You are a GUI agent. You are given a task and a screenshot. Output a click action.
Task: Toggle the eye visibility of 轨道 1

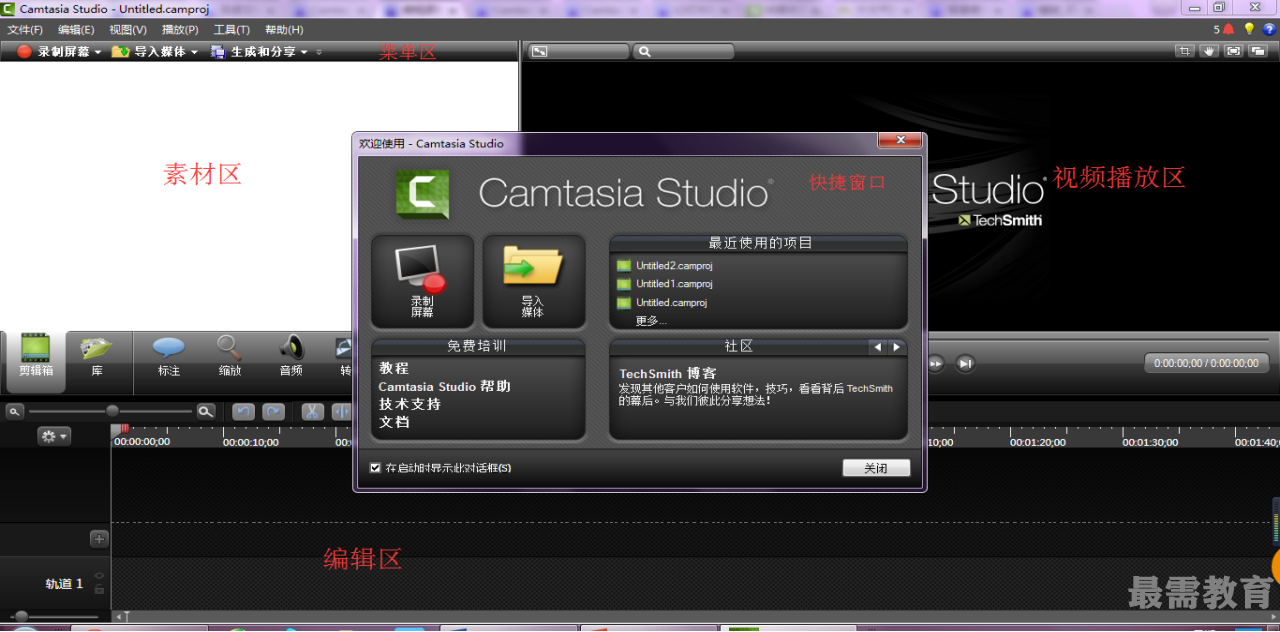[98, 576]
